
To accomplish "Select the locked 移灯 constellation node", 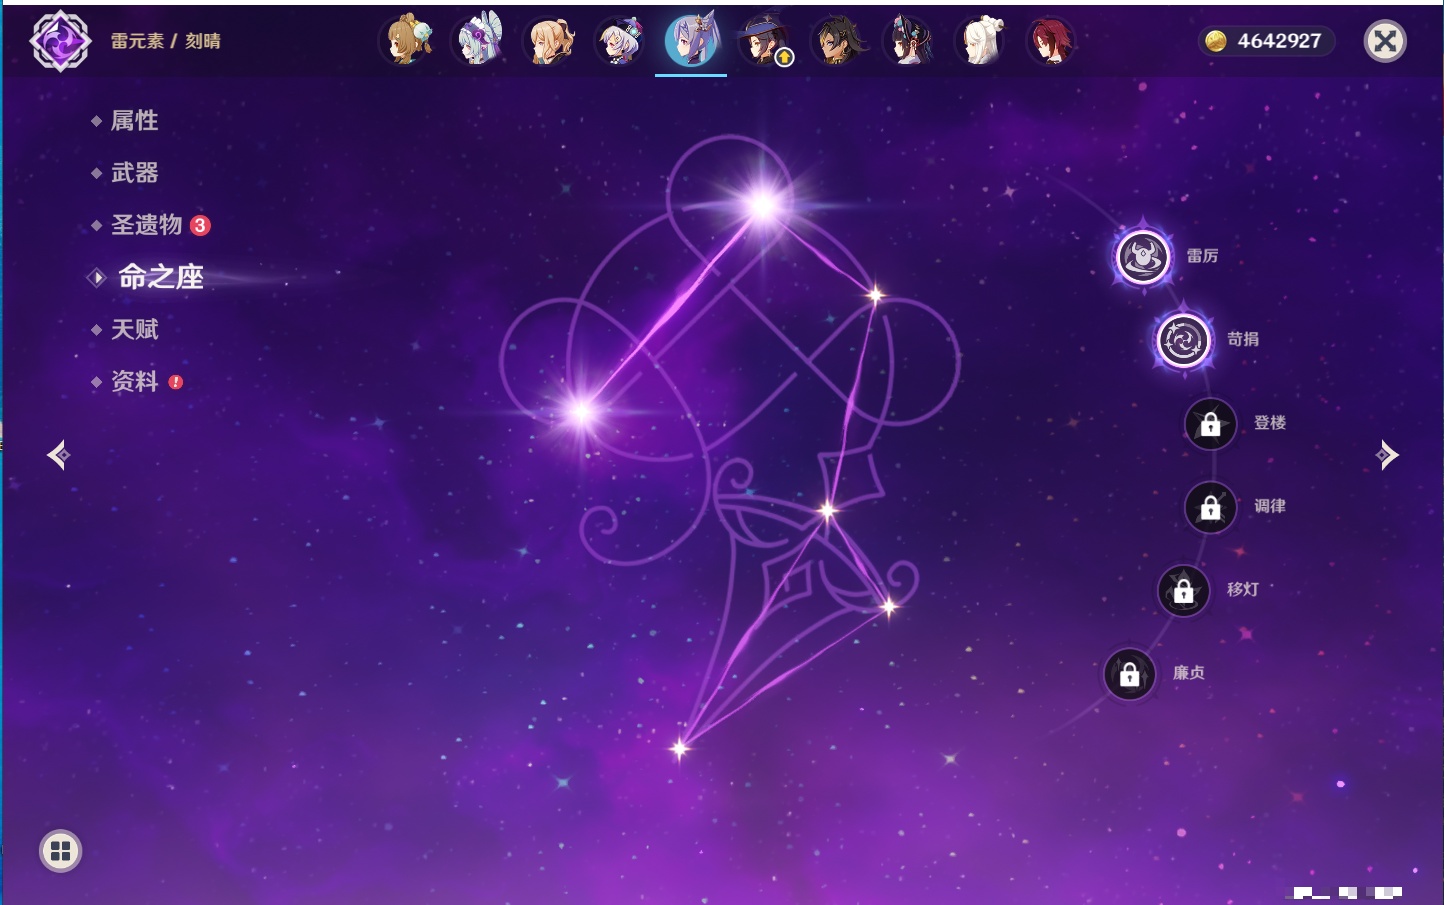I will click(1183, 591).
